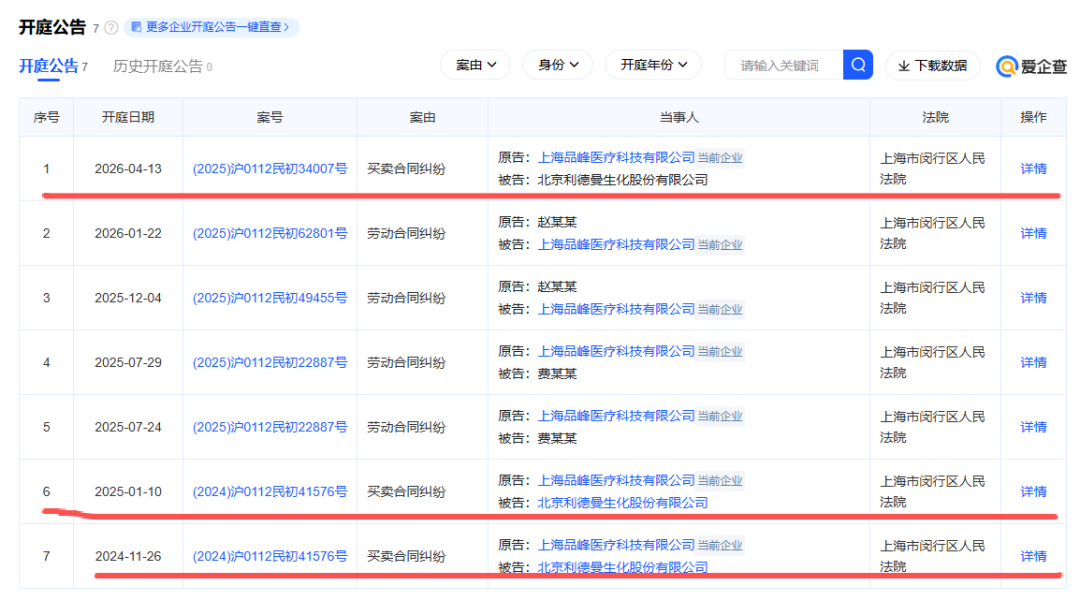This screenshot has height=615, width=1080.
Task: Click the 当前企业 tag on row 3 defendant
Action: pyautogui.click(x=719, y=309)
